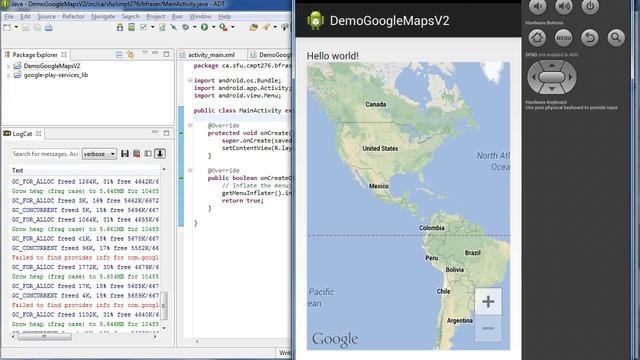Expand the Debug dropdown arrow

[x=194, y=27]
